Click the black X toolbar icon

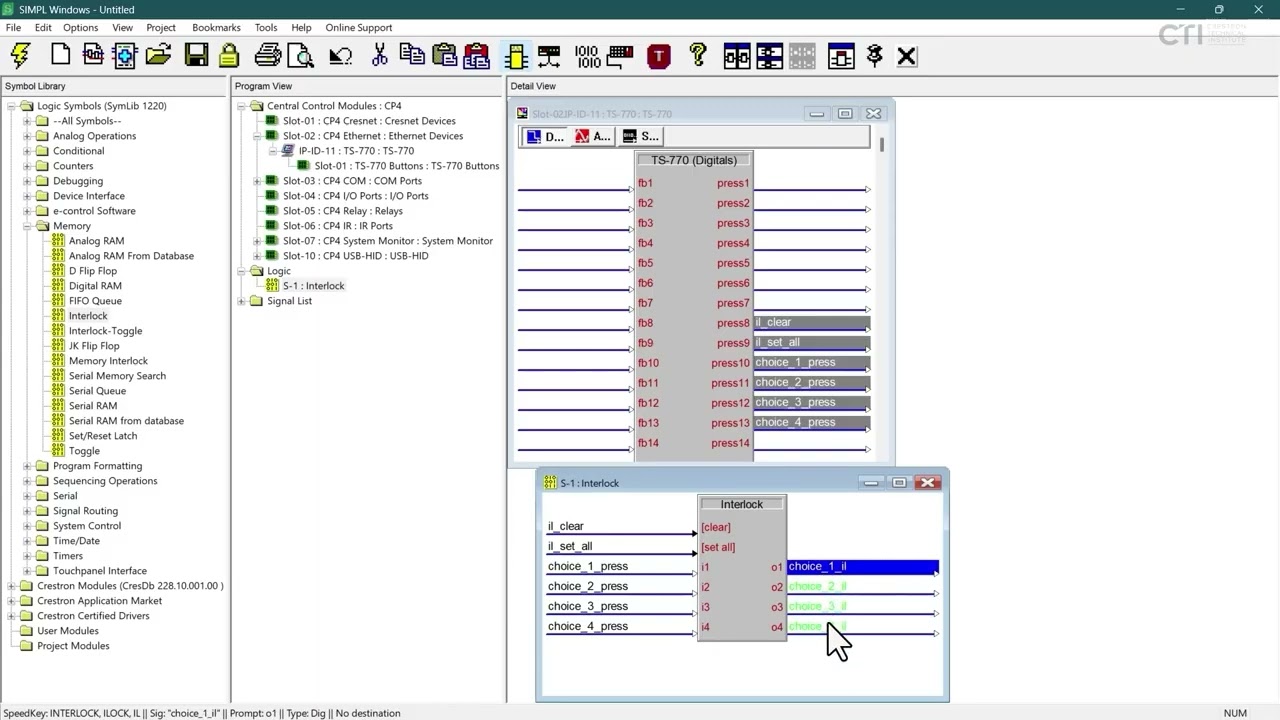coord(906,56)
